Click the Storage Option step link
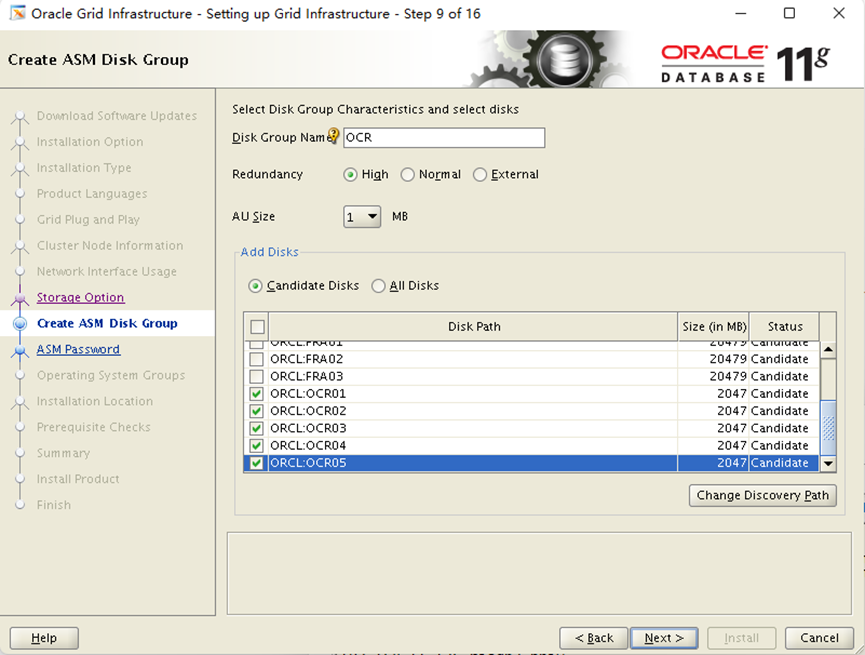 click(x=81, y=297)
